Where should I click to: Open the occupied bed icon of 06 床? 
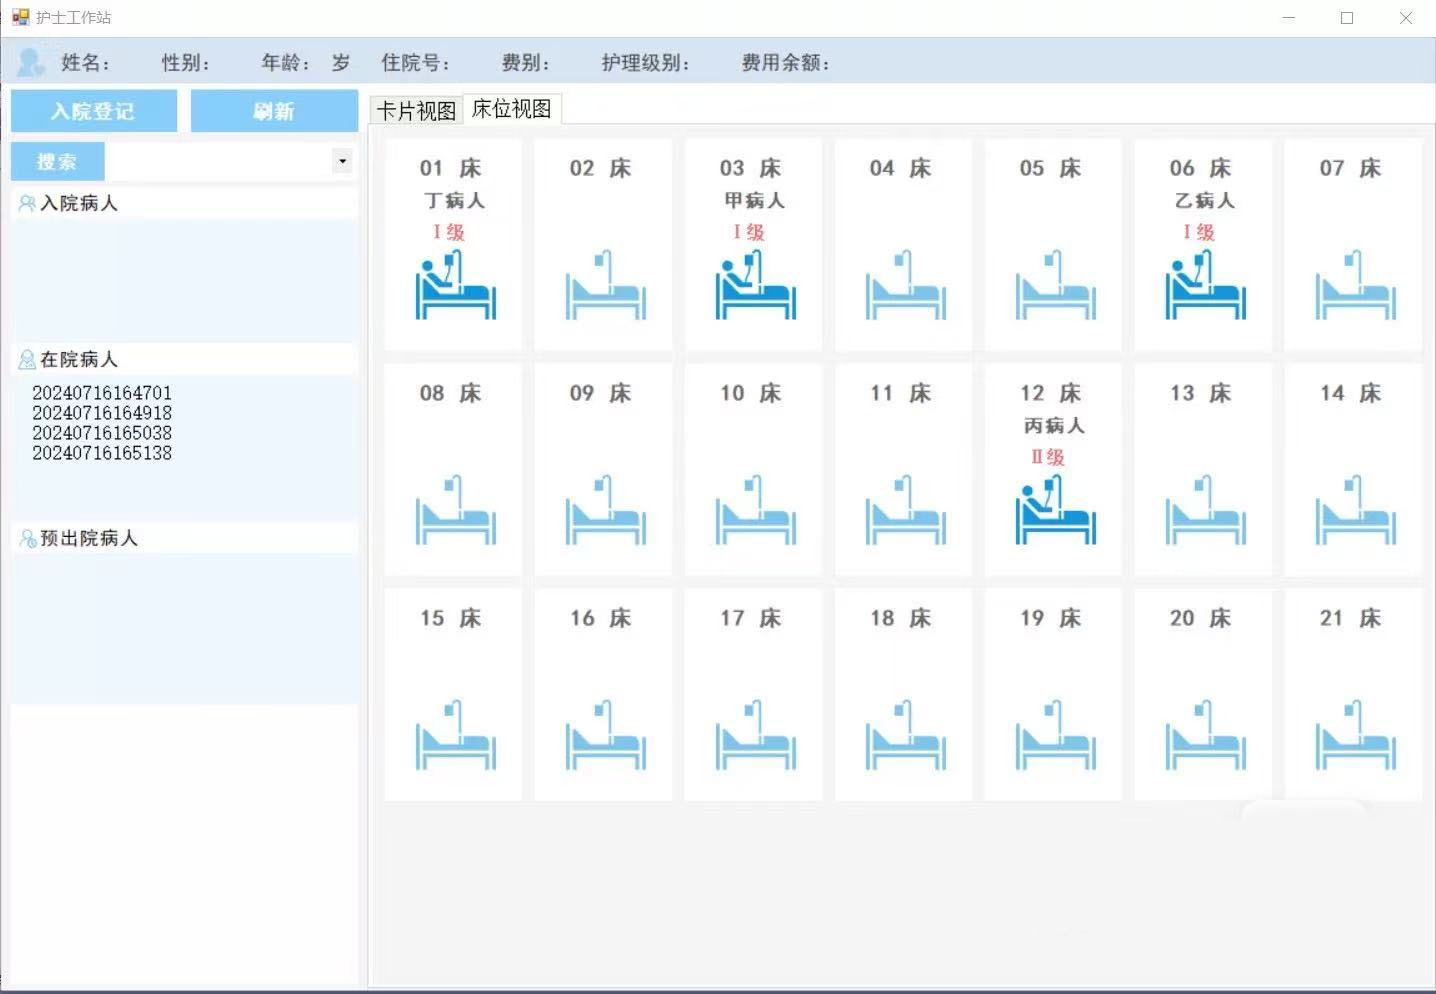[x=1205, y=285]
